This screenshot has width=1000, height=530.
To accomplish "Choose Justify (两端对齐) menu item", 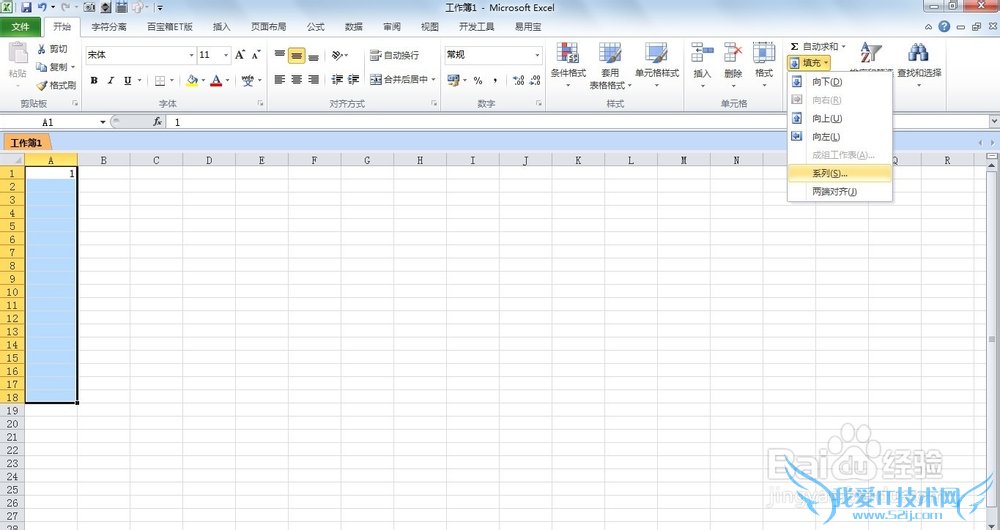I will tap(840, 191).
